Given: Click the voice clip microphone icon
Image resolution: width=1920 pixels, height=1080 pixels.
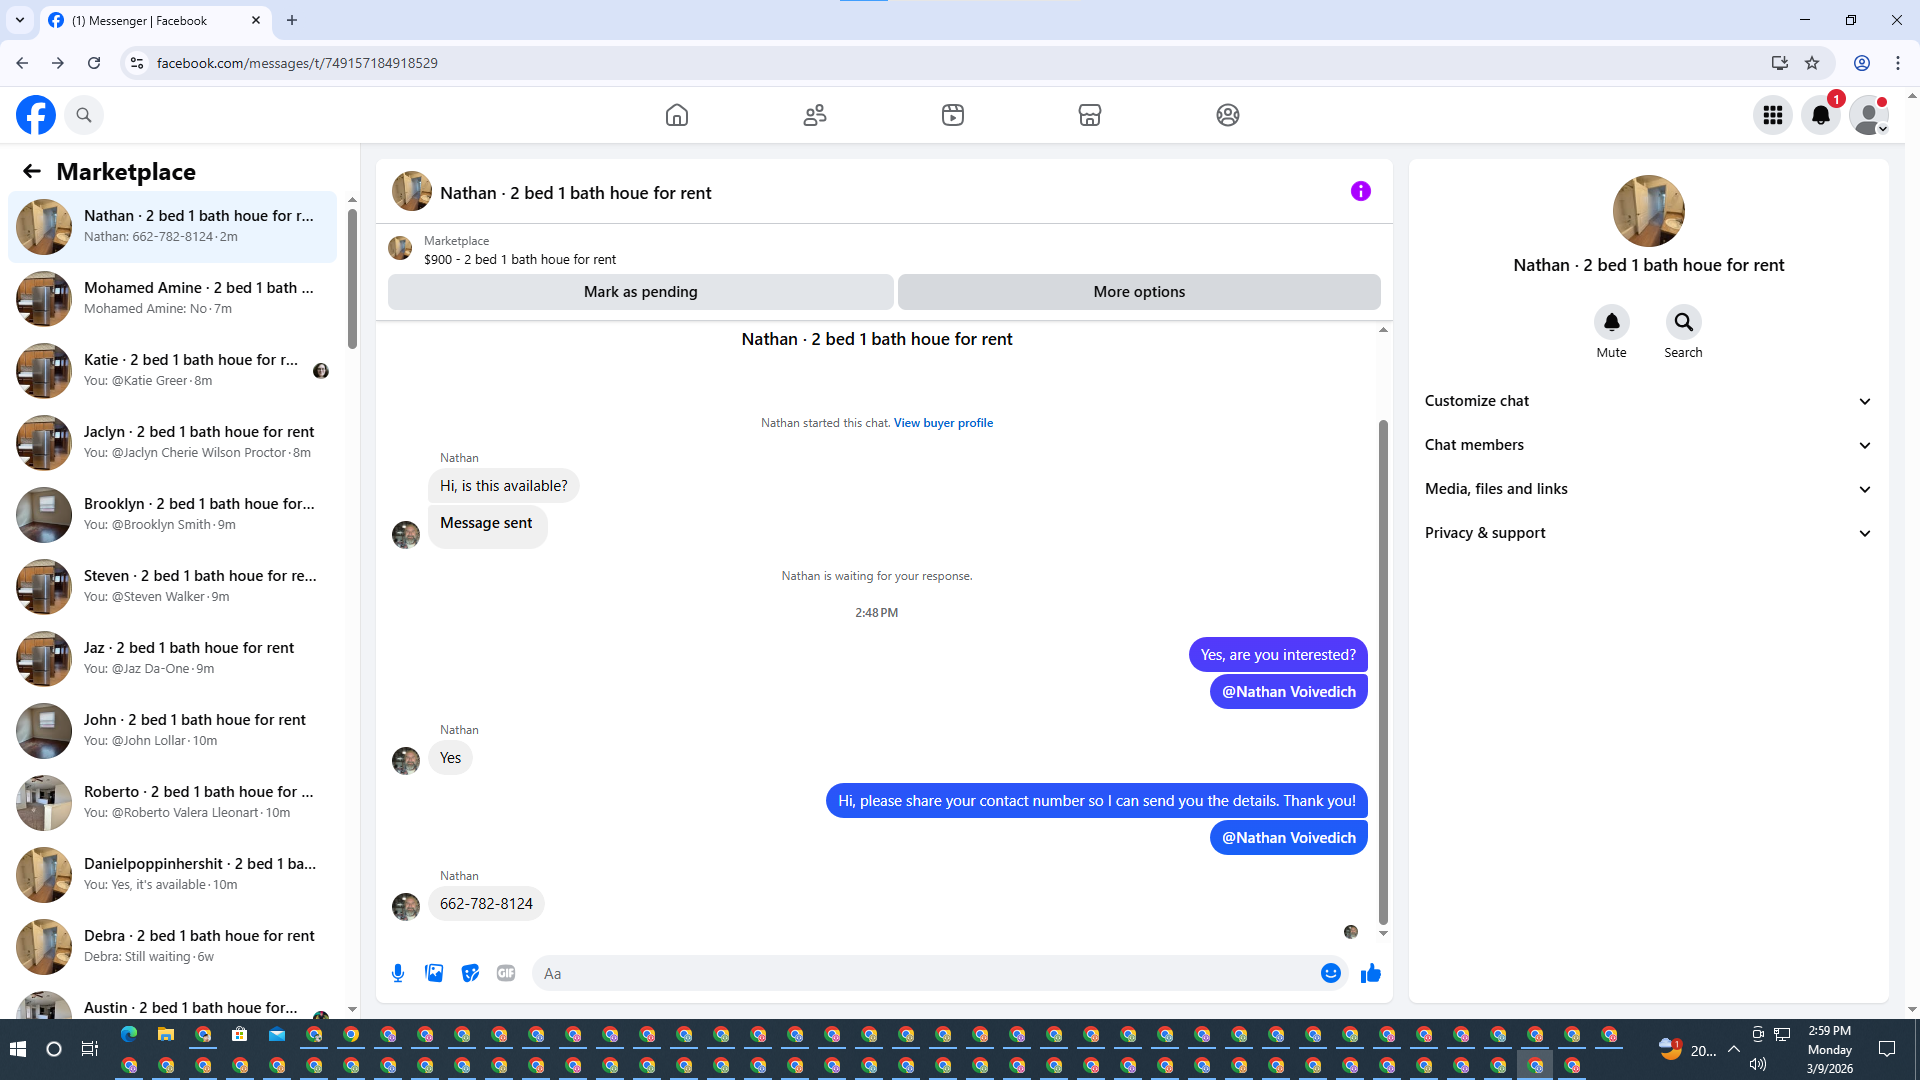Looking at the screenshot, I should pyautogui.click(x=398, y=973).
